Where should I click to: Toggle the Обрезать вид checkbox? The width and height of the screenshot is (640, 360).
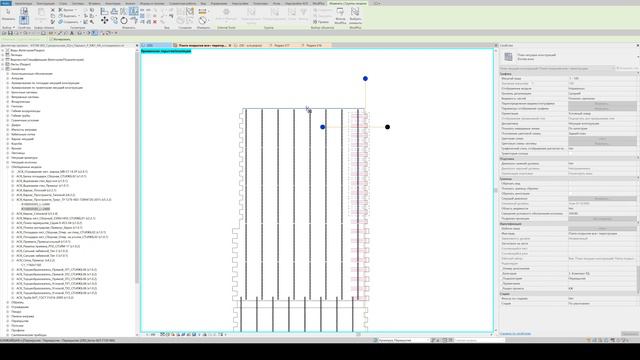(571, 184)
